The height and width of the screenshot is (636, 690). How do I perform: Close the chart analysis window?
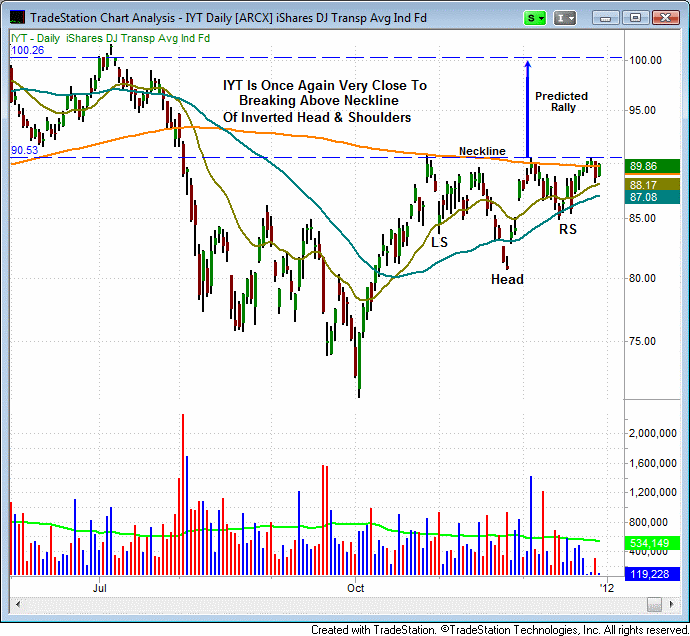click(x=665, y=18)
